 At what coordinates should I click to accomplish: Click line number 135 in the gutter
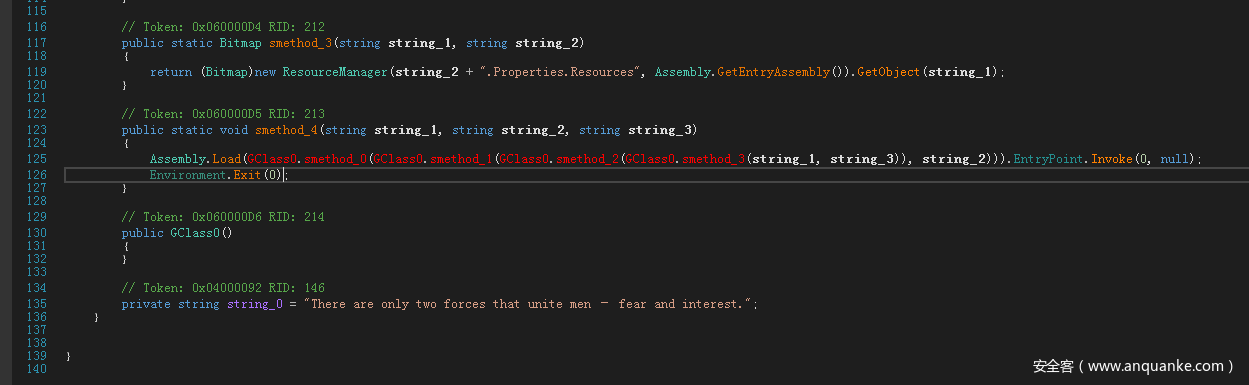coord(36,304)
